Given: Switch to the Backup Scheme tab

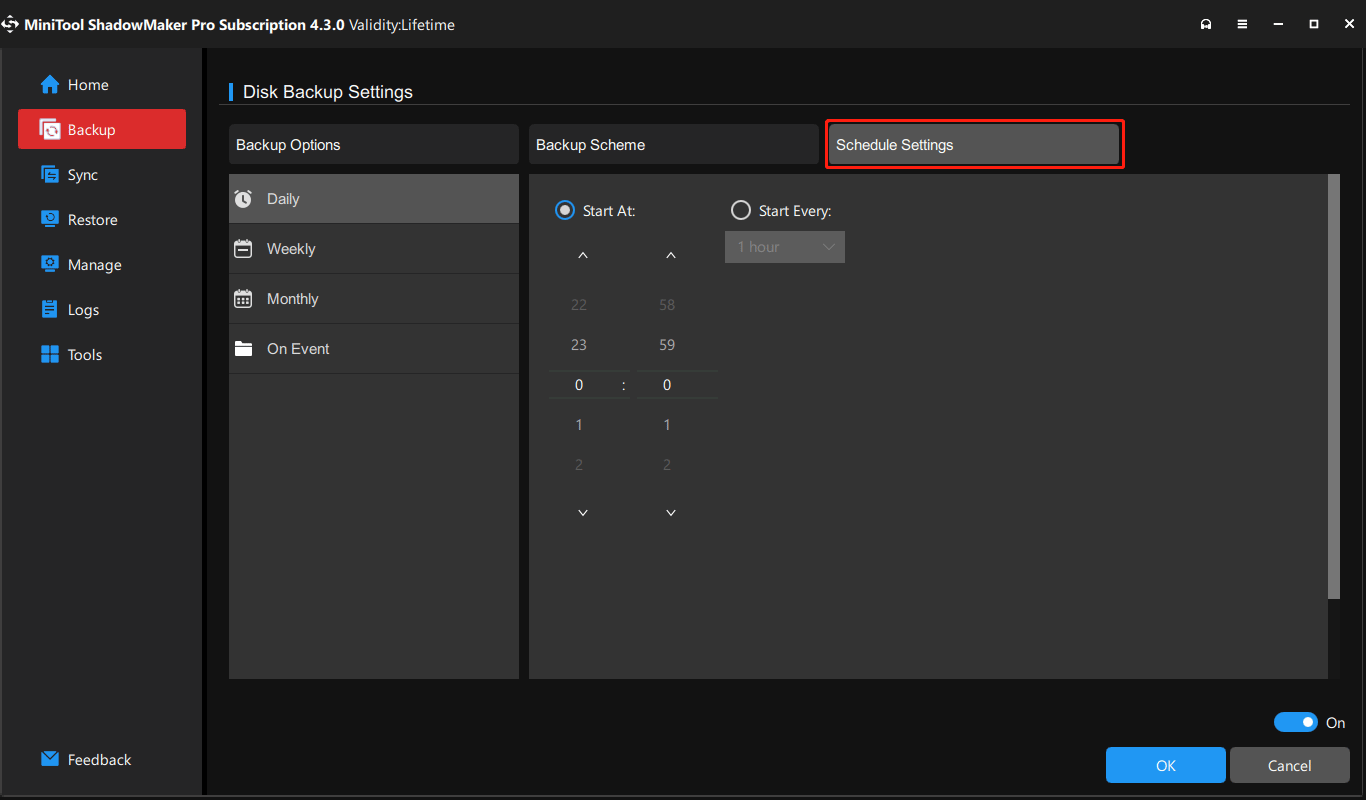Looking at the screenshot, I should pos(674,144).
